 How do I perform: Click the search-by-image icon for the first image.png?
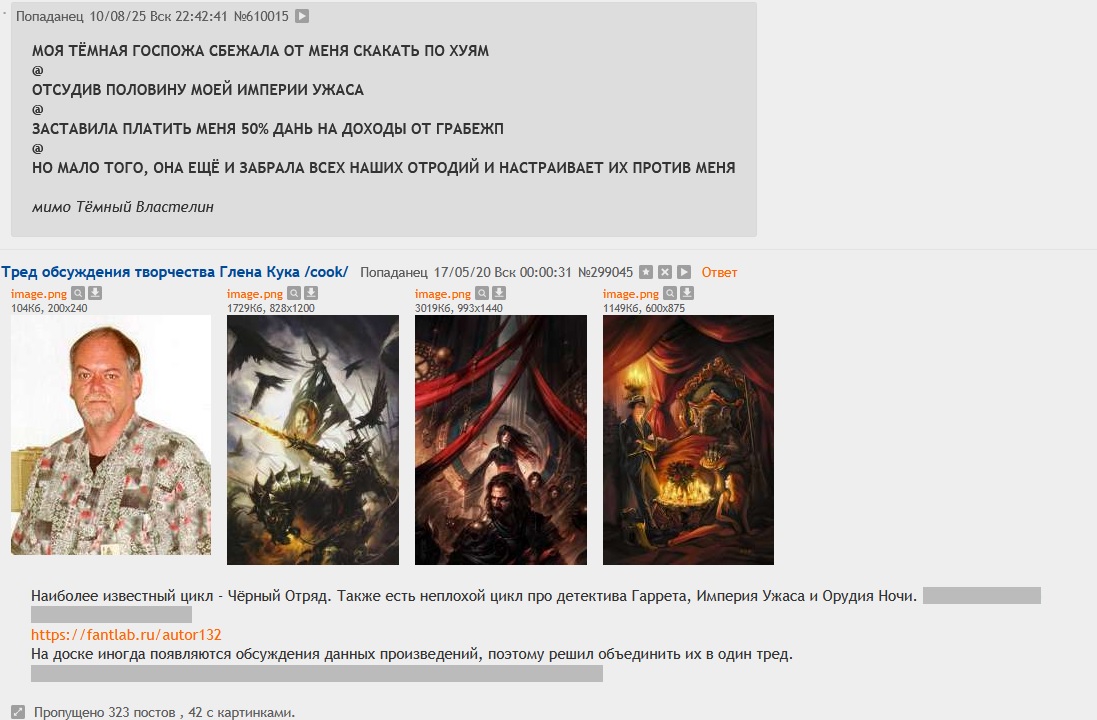coord(78,293)
